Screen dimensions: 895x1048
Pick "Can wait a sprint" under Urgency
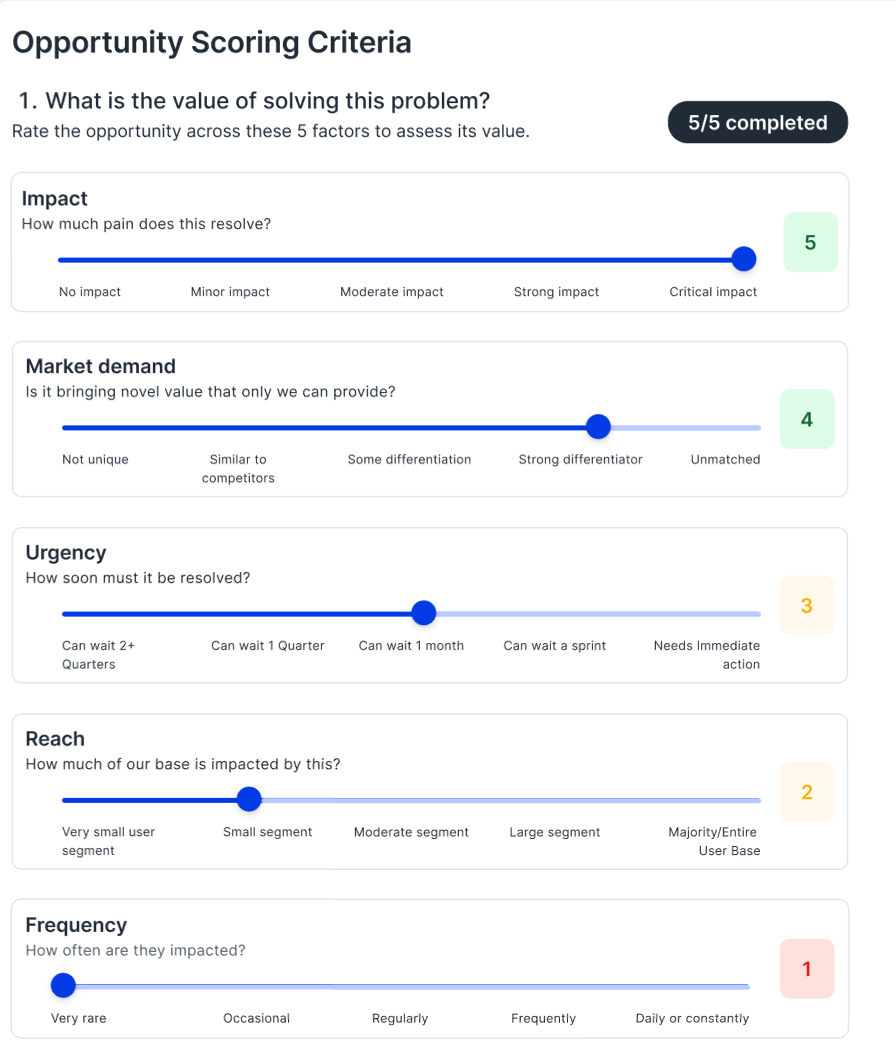coord(554,646)
